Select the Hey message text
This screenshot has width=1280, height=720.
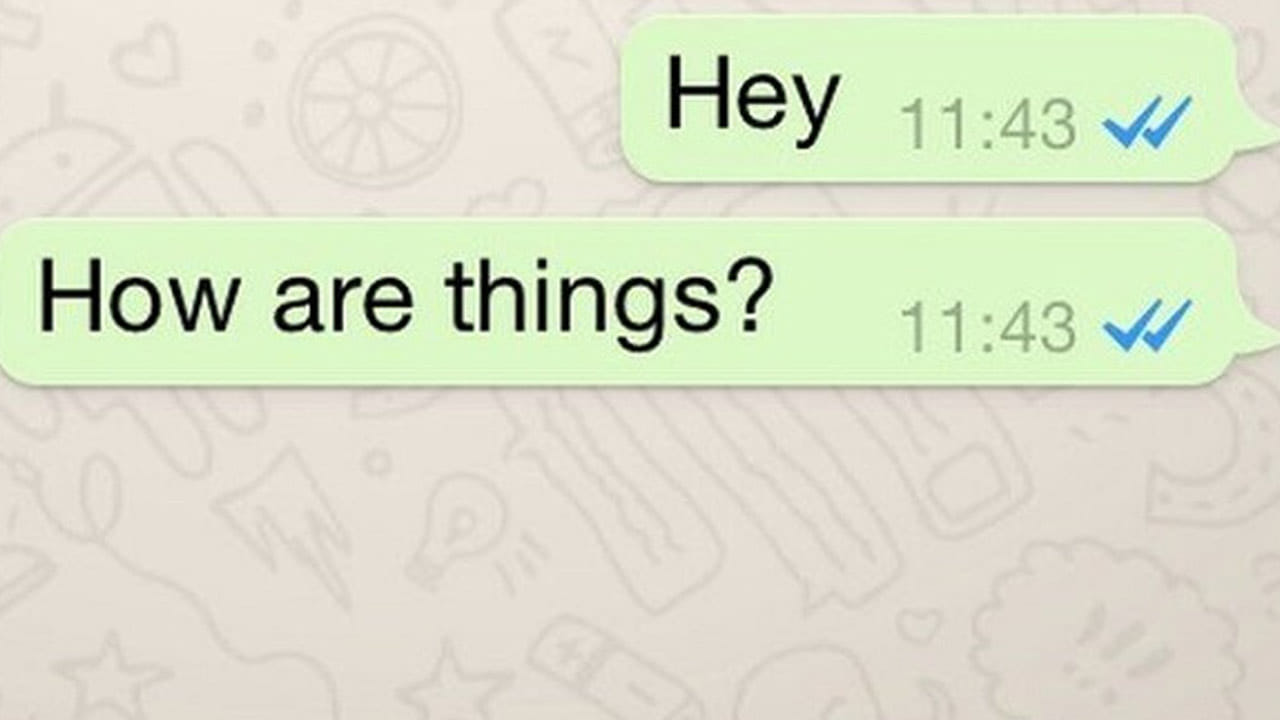(x=753, y=100)
